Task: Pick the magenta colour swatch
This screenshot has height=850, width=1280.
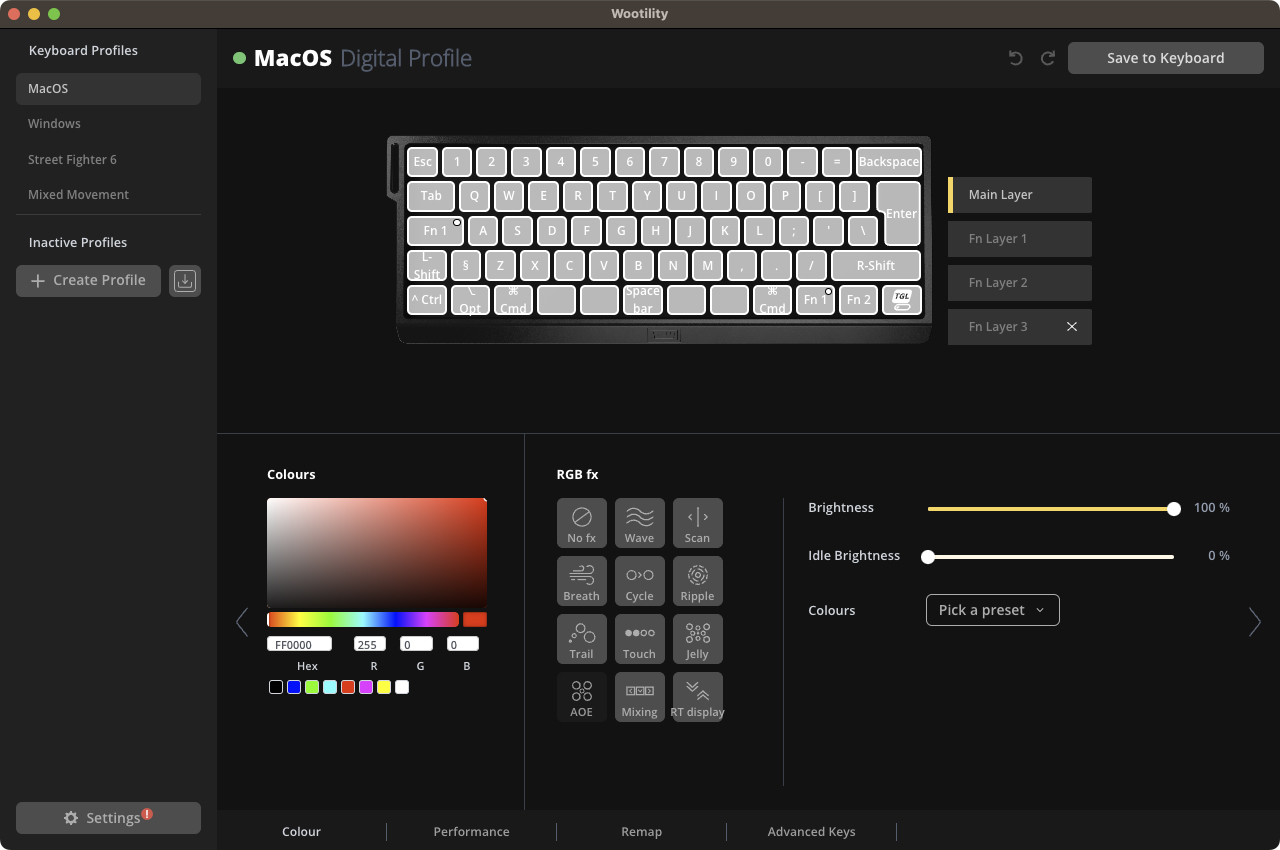Action: 366,687
